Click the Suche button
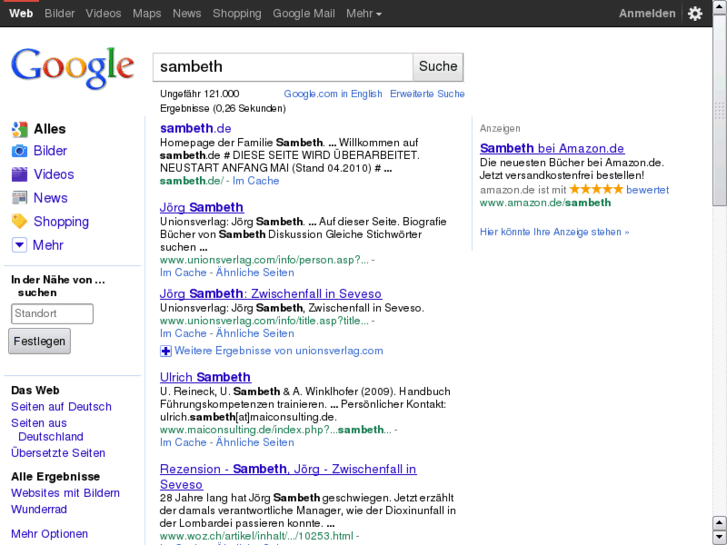Viewport: 727px width, 545px height. 438,67
